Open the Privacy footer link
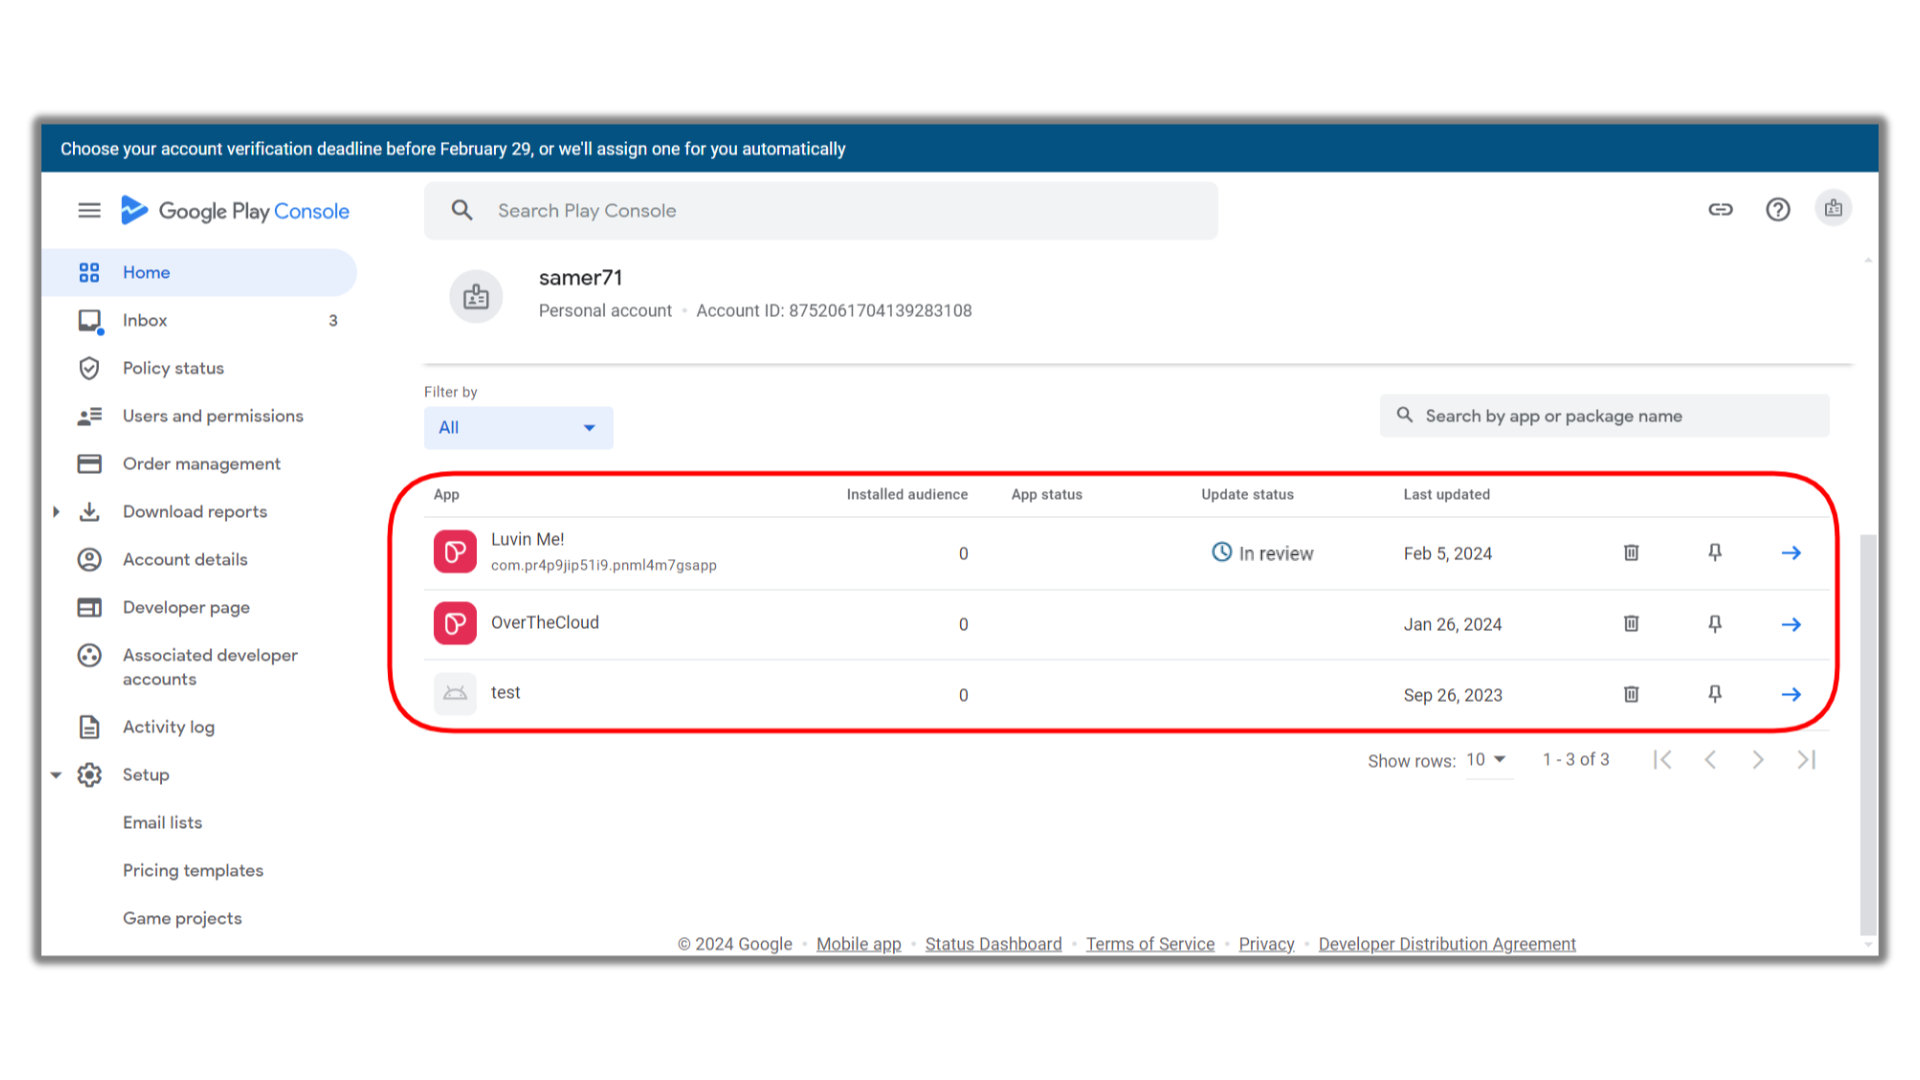This screenshot has width=1920, height=1080. [x=1266, y=944]
